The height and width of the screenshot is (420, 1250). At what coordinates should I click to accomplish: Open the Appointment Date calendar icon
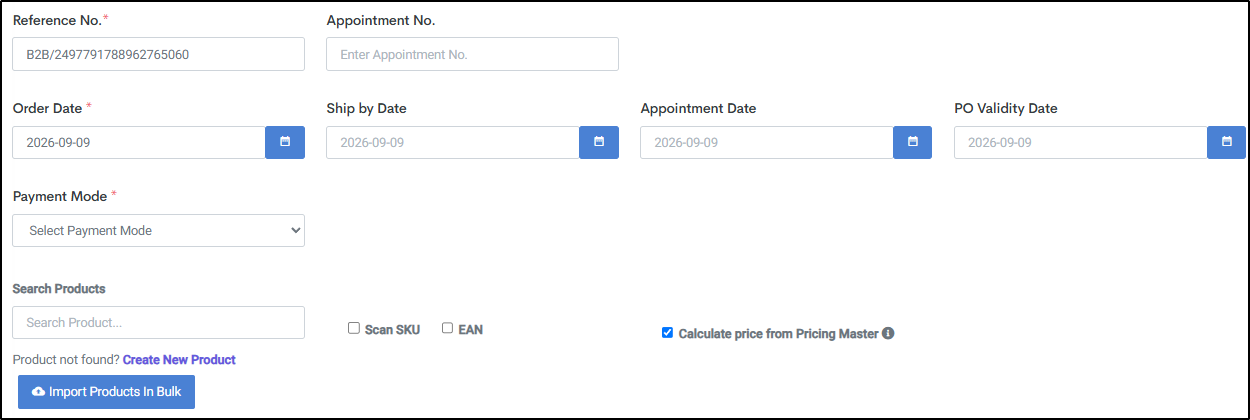[912, 142]
